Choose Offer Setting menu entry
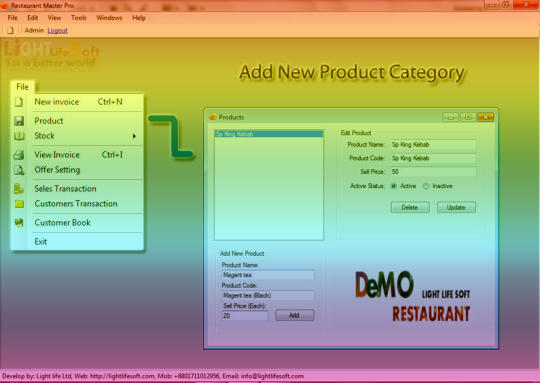 78,170
